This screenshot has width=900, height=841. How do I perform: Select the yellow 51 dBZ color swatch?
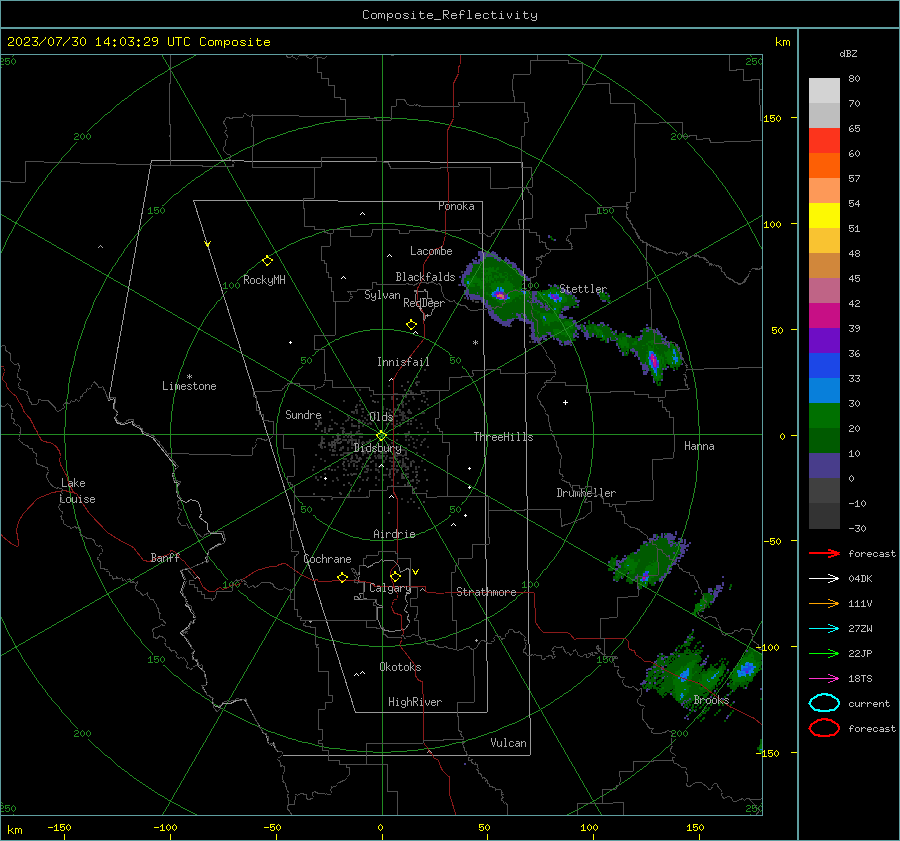[824, 216]
